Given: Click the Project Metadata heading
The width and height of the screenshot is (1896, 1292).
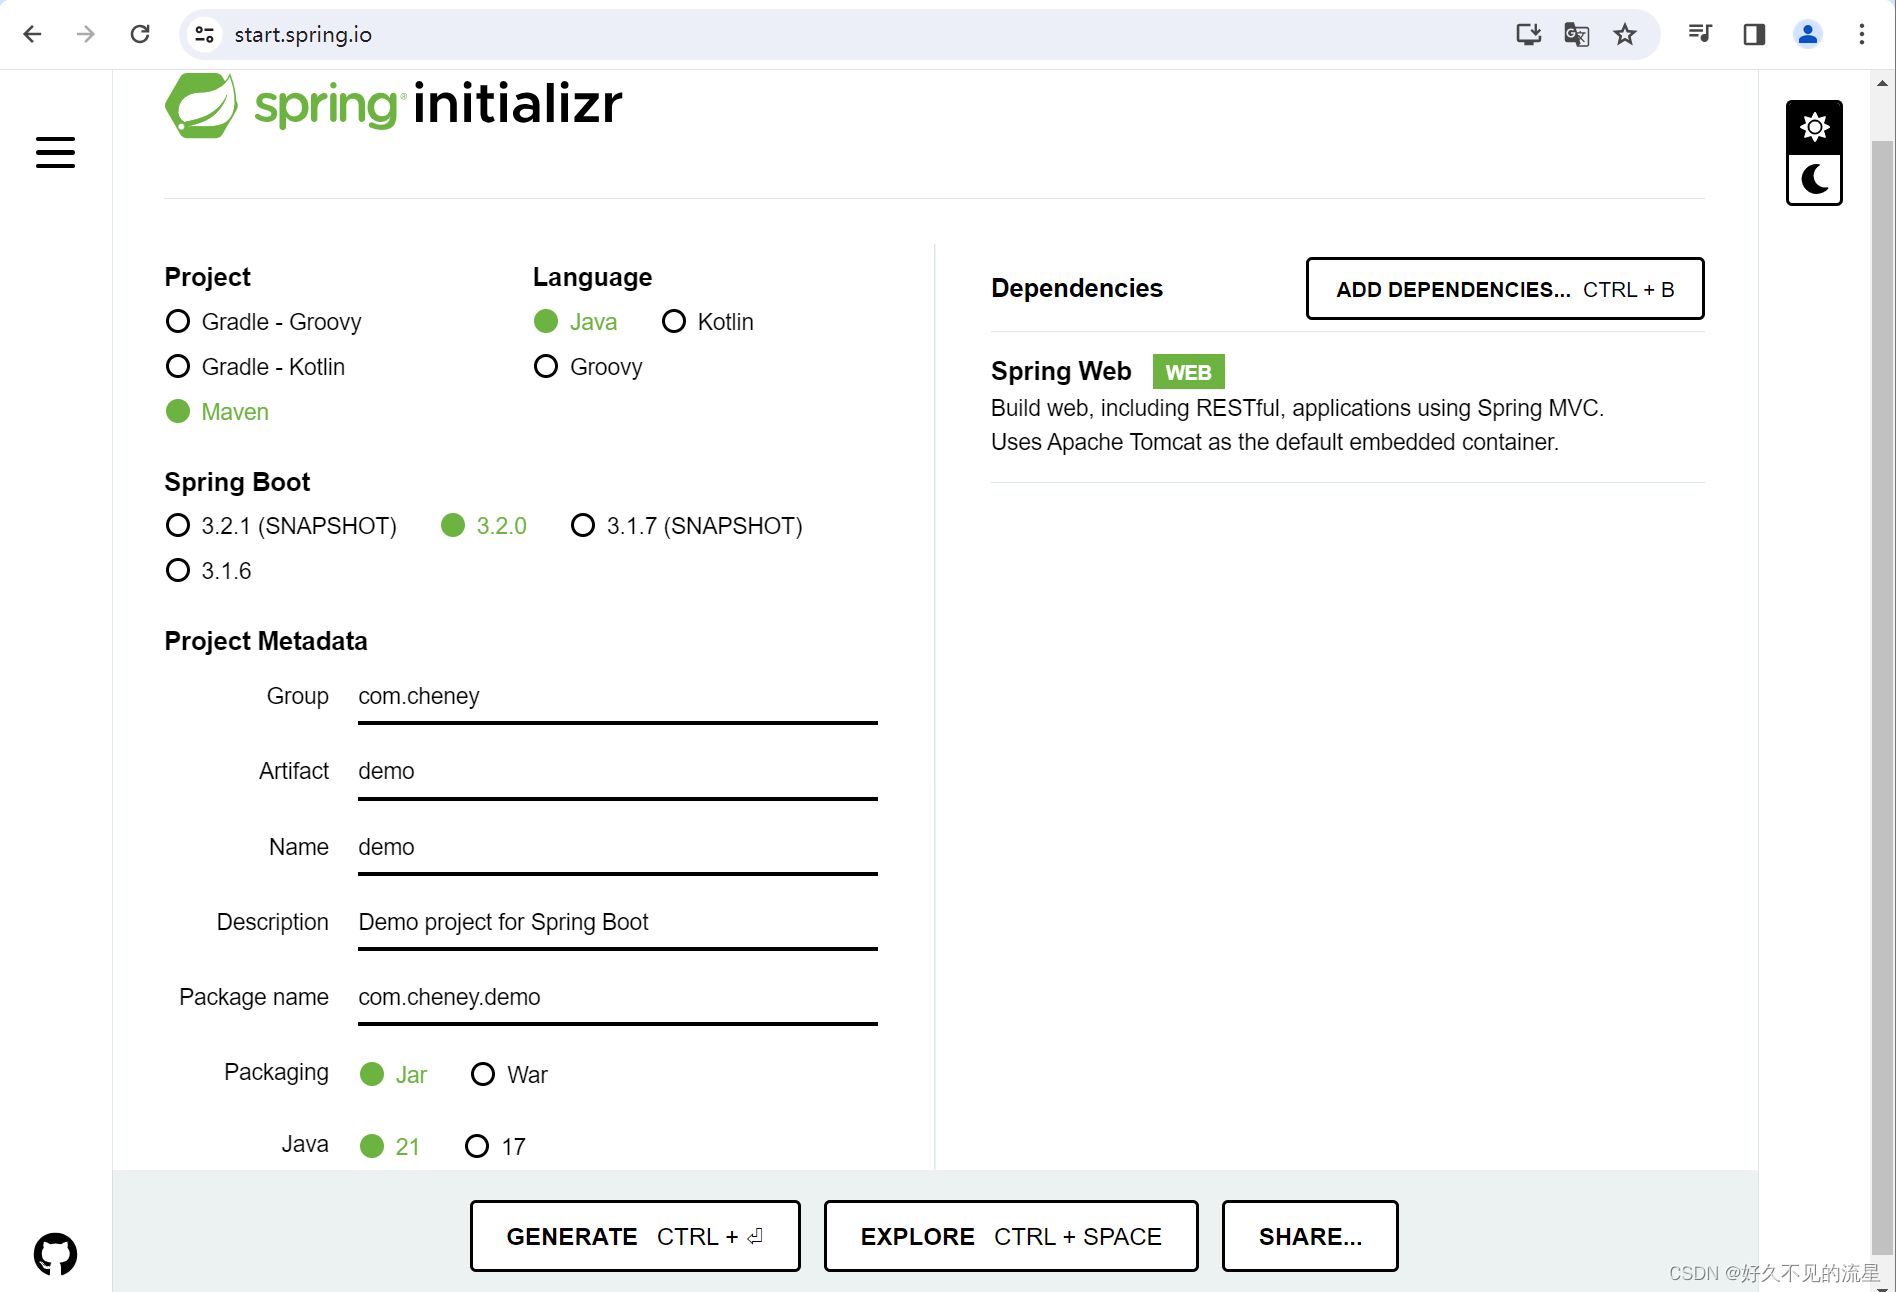Looking at the screenshot, I should click(x=266, y=641).
